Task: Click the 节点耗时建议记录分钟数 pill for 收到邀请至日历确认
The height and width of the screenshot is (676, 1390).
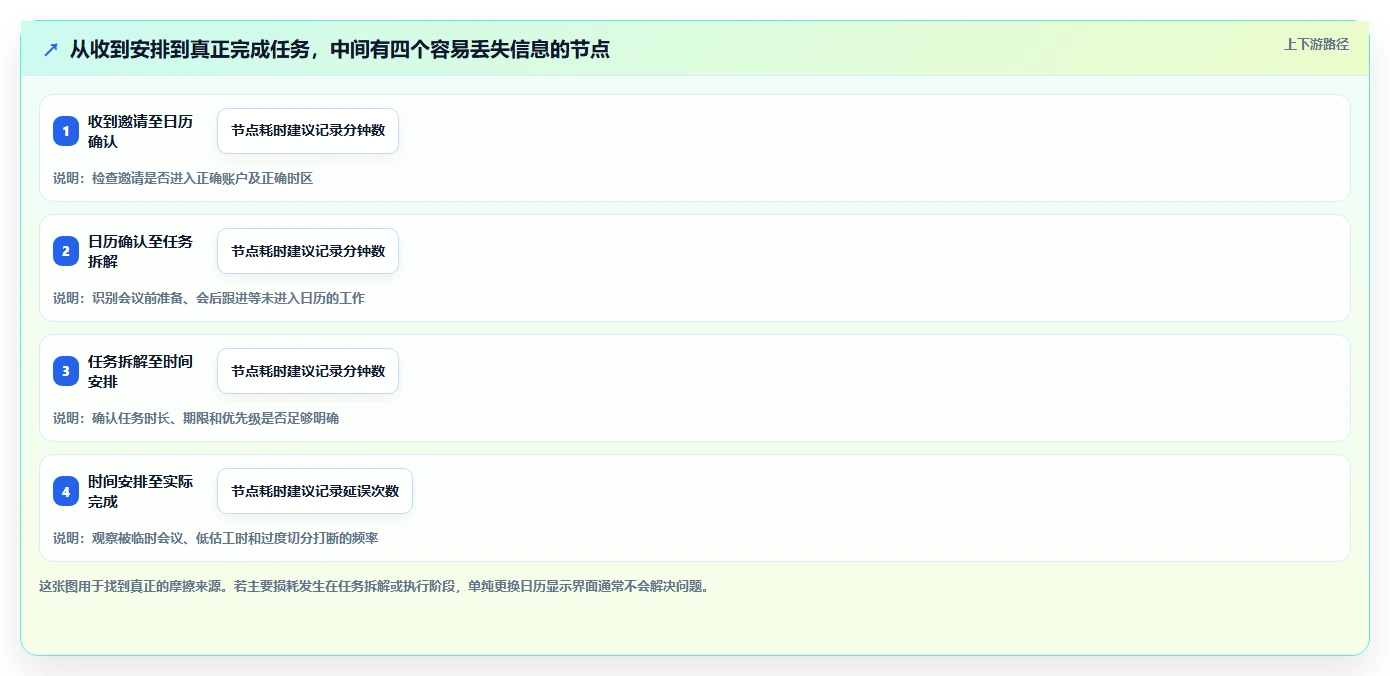Action: click(308, 131)
